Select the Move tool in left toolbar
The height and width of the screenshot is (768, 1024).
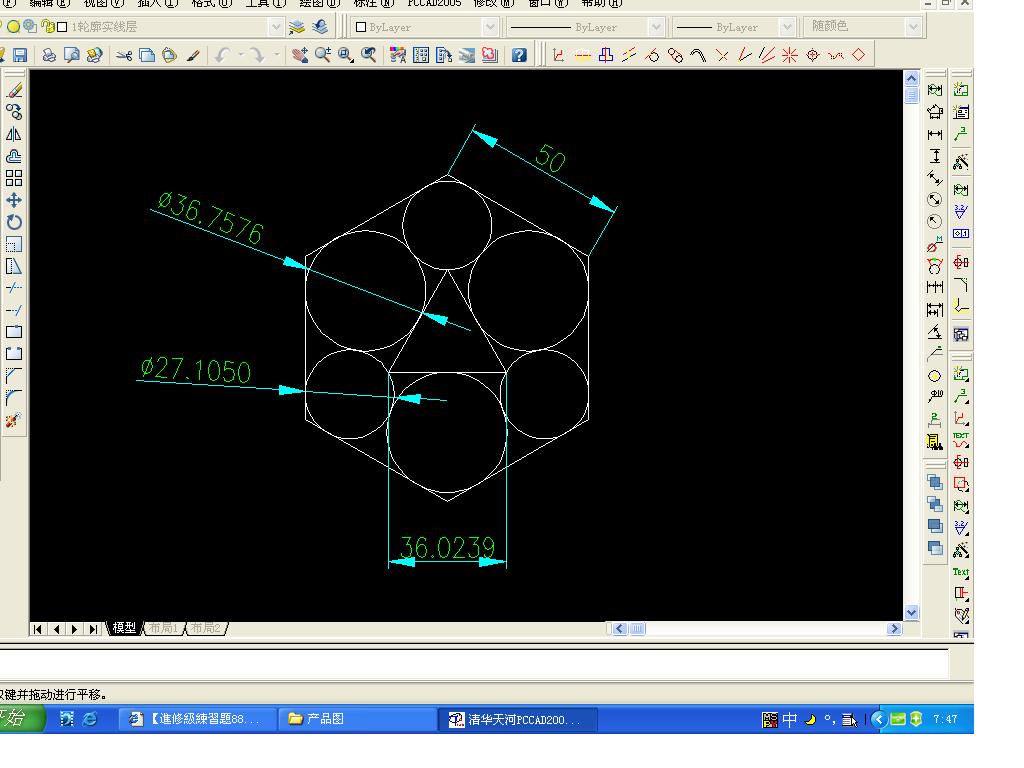tap(14, 200)
